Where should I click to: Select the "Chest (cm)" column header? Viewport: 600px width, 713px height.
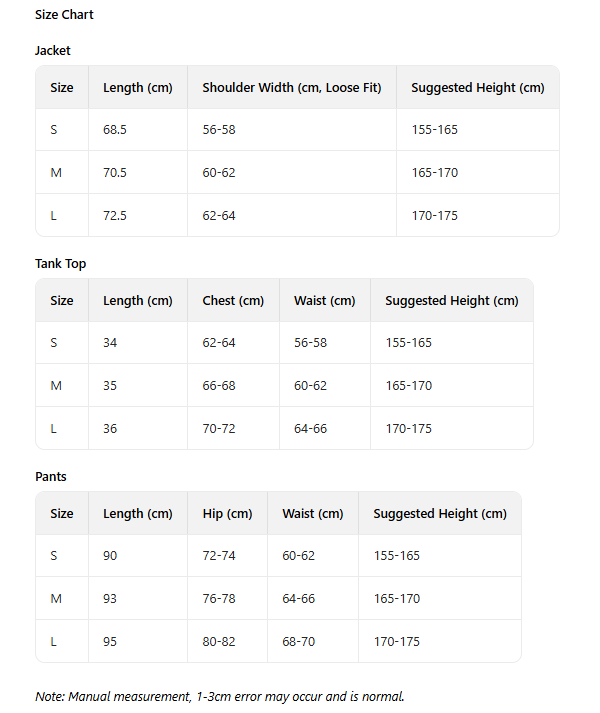click(x=233, y=301)
